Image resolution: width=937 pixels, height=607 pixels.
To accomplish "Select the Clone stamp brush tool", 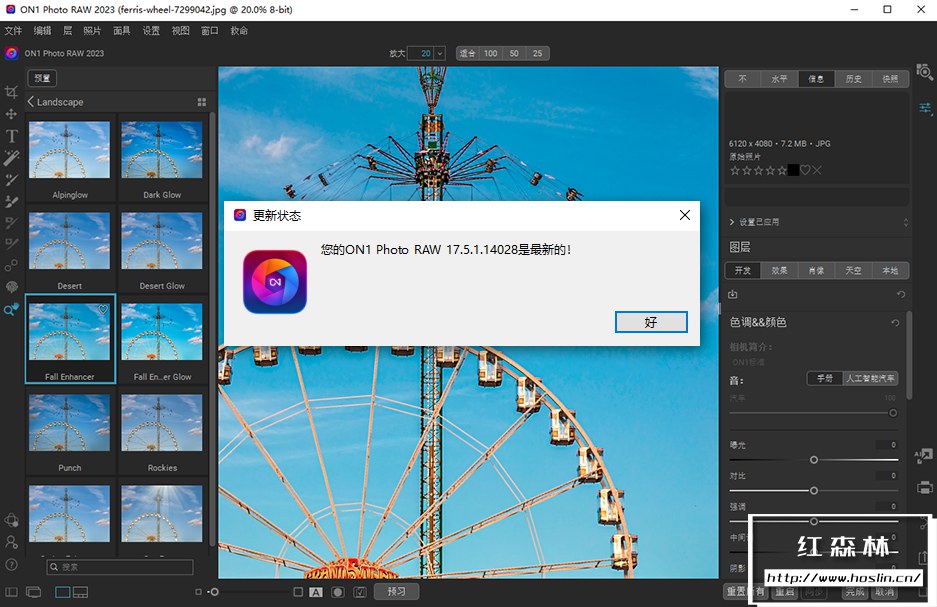I will [x=11, y=201].
